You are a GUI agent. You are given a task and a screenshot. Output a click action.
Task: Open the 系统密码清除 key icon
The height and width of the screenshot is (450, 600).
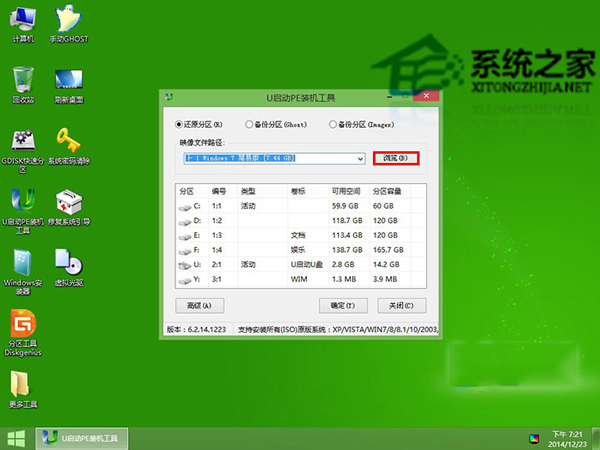[x=69, y=146]
